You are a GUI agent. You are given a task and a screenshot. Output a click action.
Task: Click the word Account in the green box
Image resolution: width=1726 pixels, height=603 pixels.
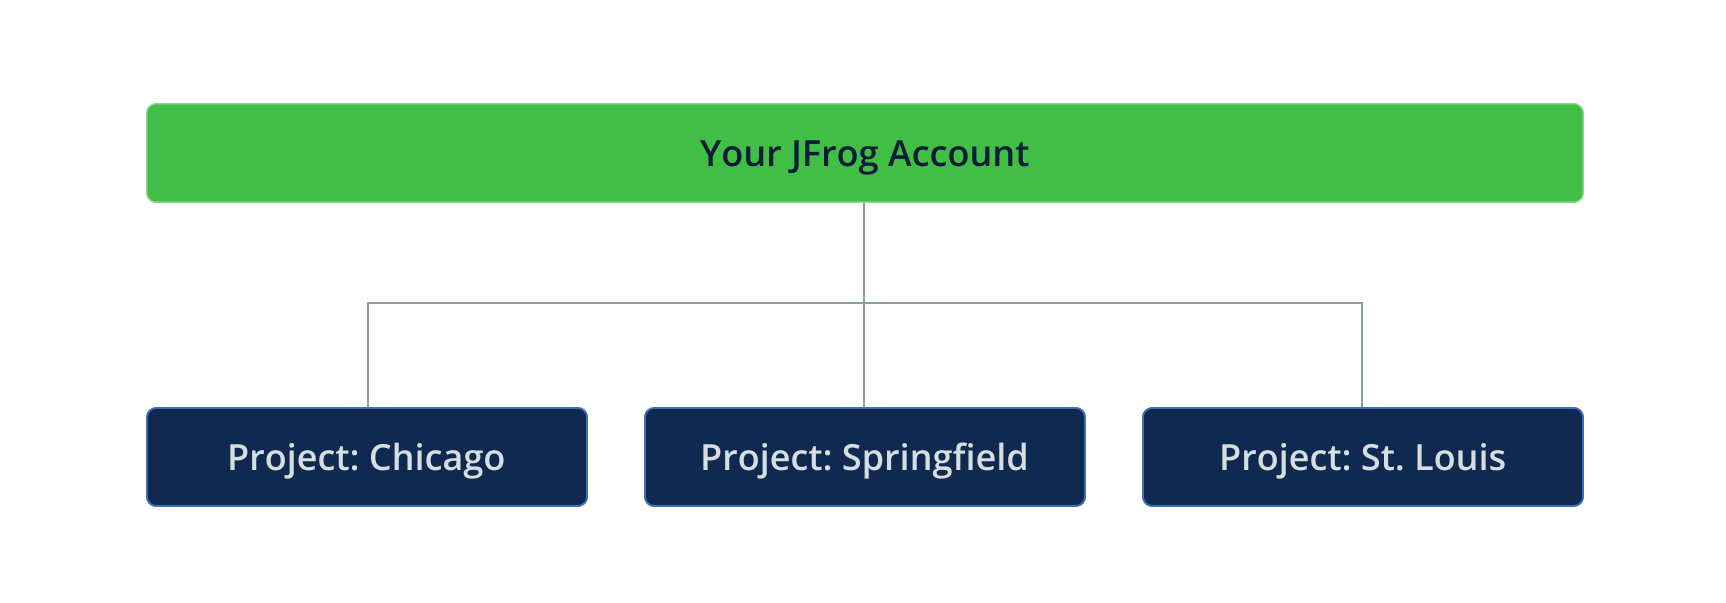click(958, 154)
